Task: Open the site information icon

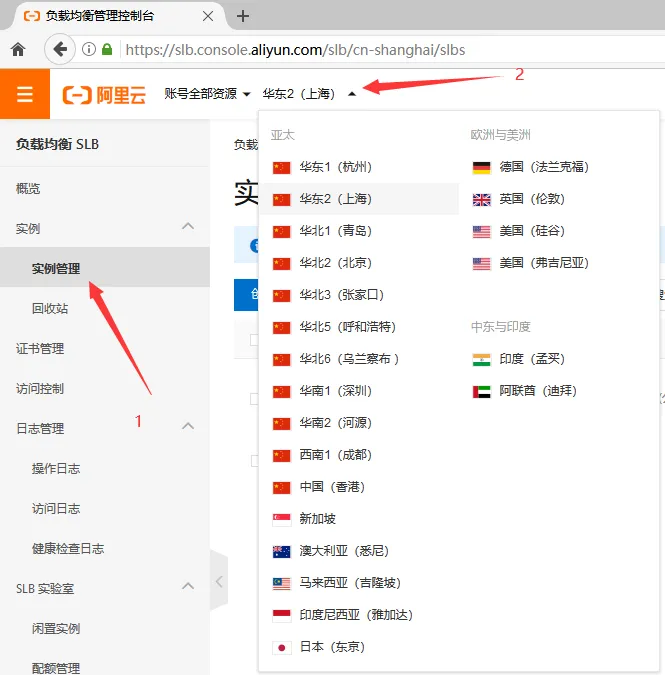Action: 89,50
